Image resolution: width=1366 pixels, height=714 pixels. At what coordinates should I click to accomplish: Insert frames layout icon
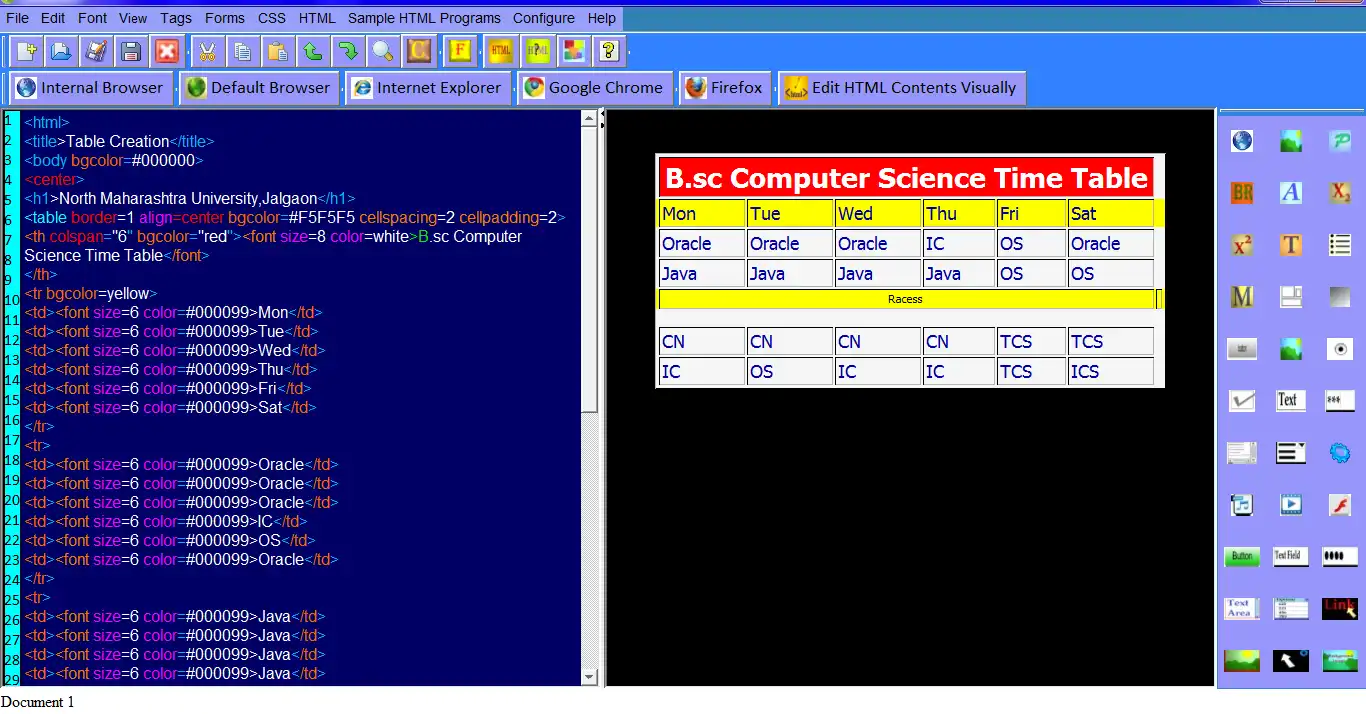[x=1291, y=297]
